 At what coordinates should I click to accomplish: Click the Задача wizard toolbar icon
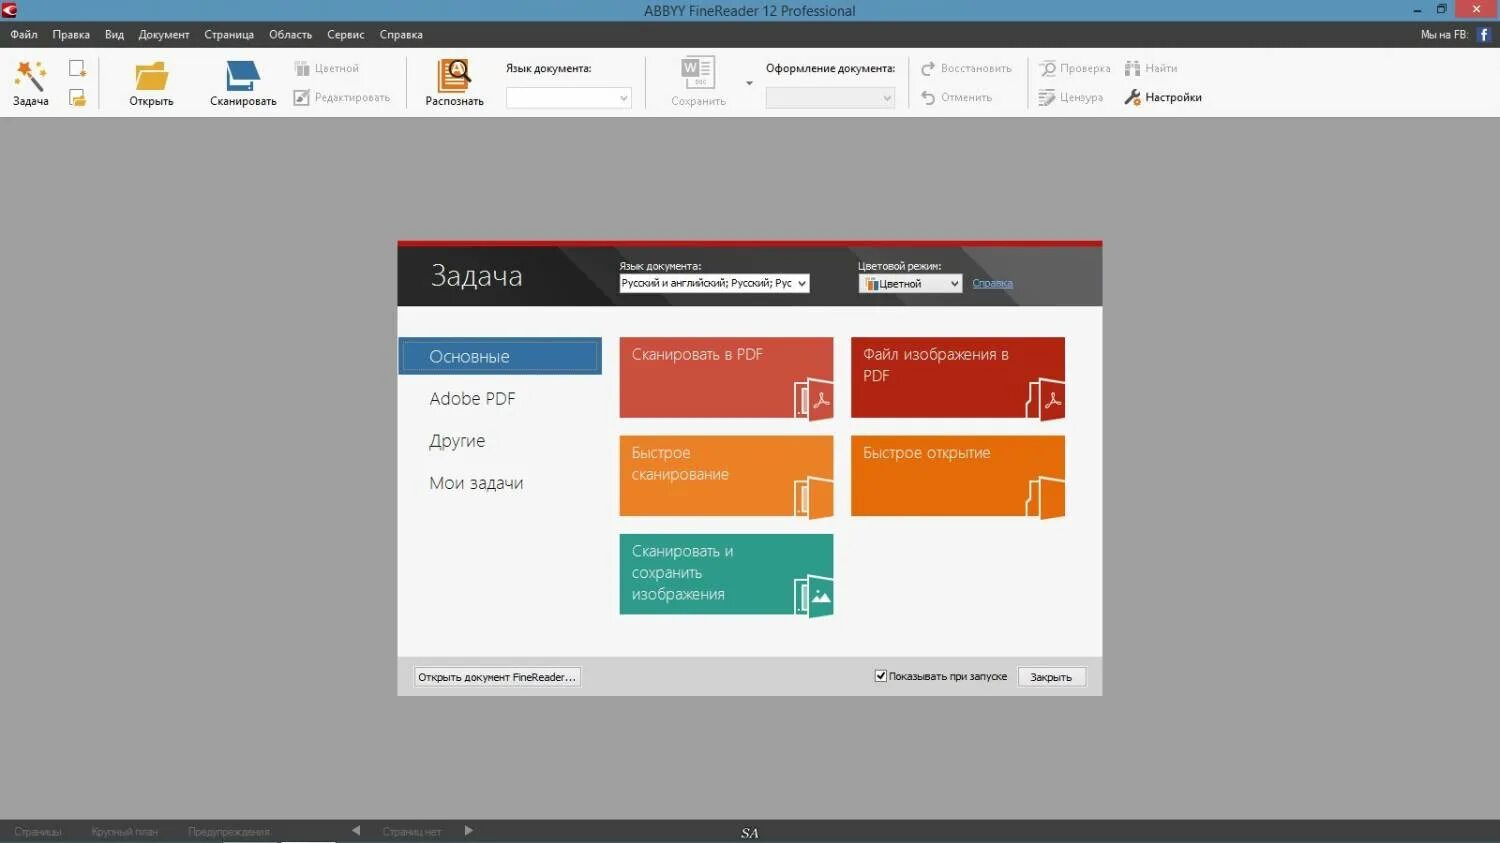30,75
